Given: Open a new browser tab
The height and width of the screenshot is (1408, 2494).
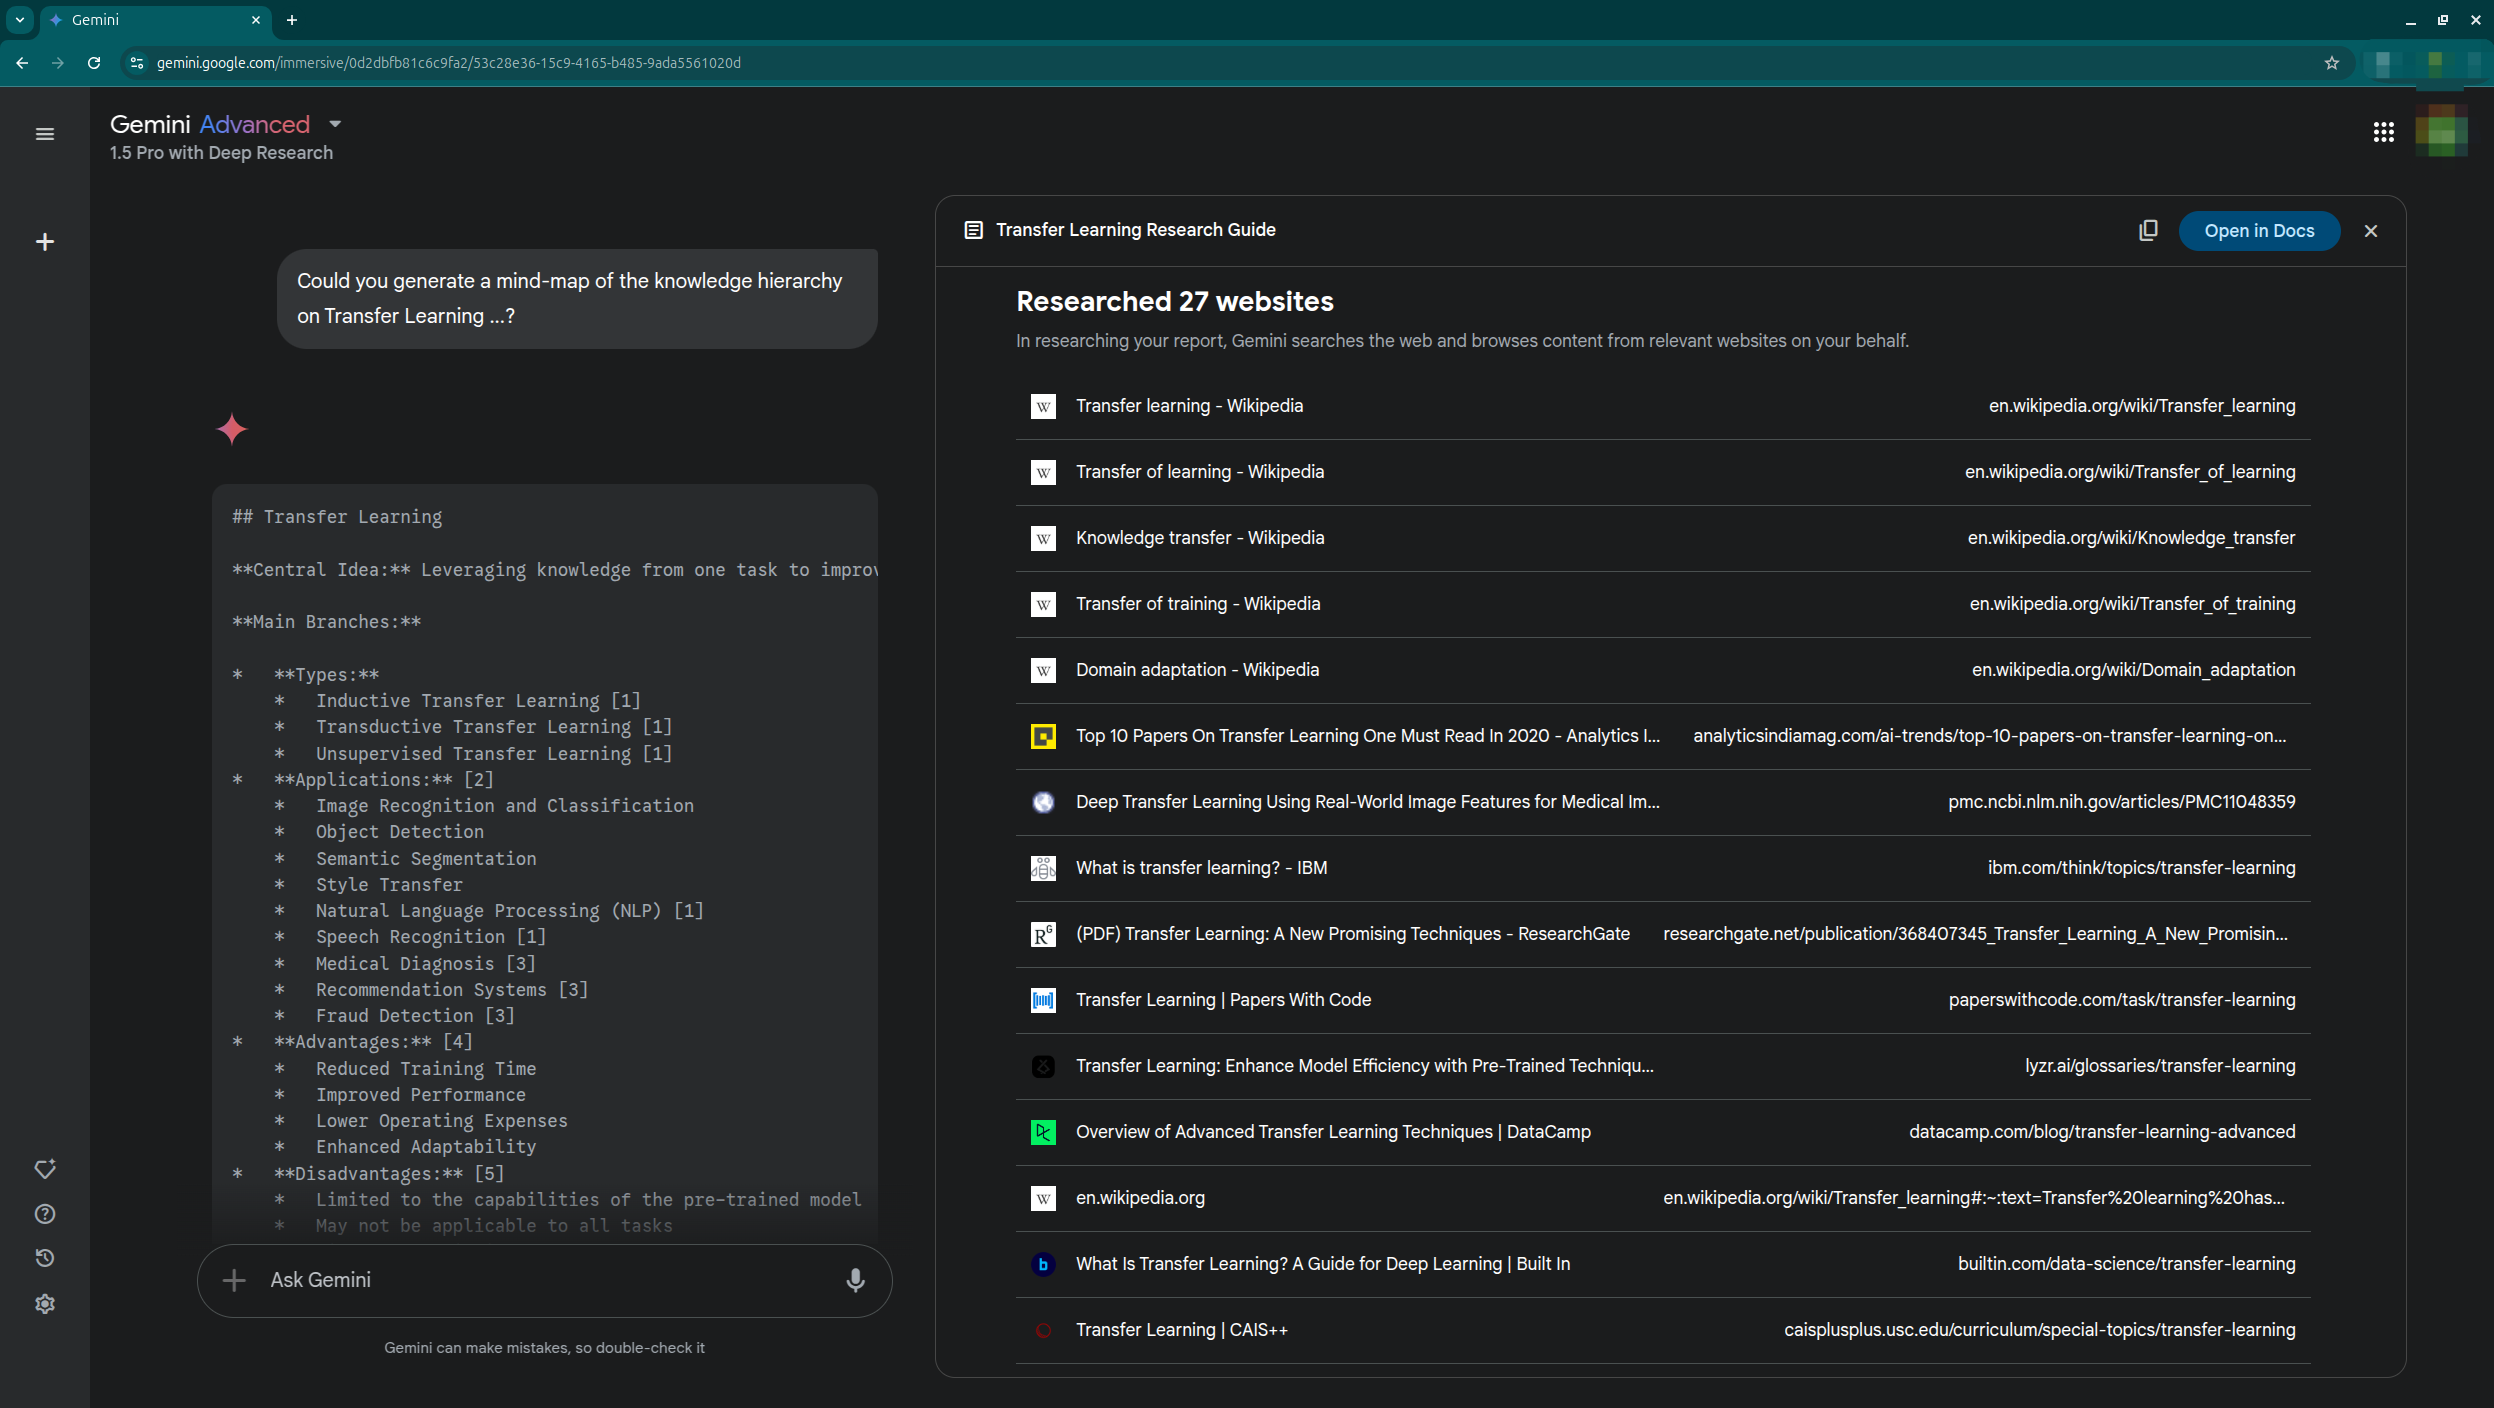Looking at the screenshot, I should pyautogui.click(x=292, y=20).
